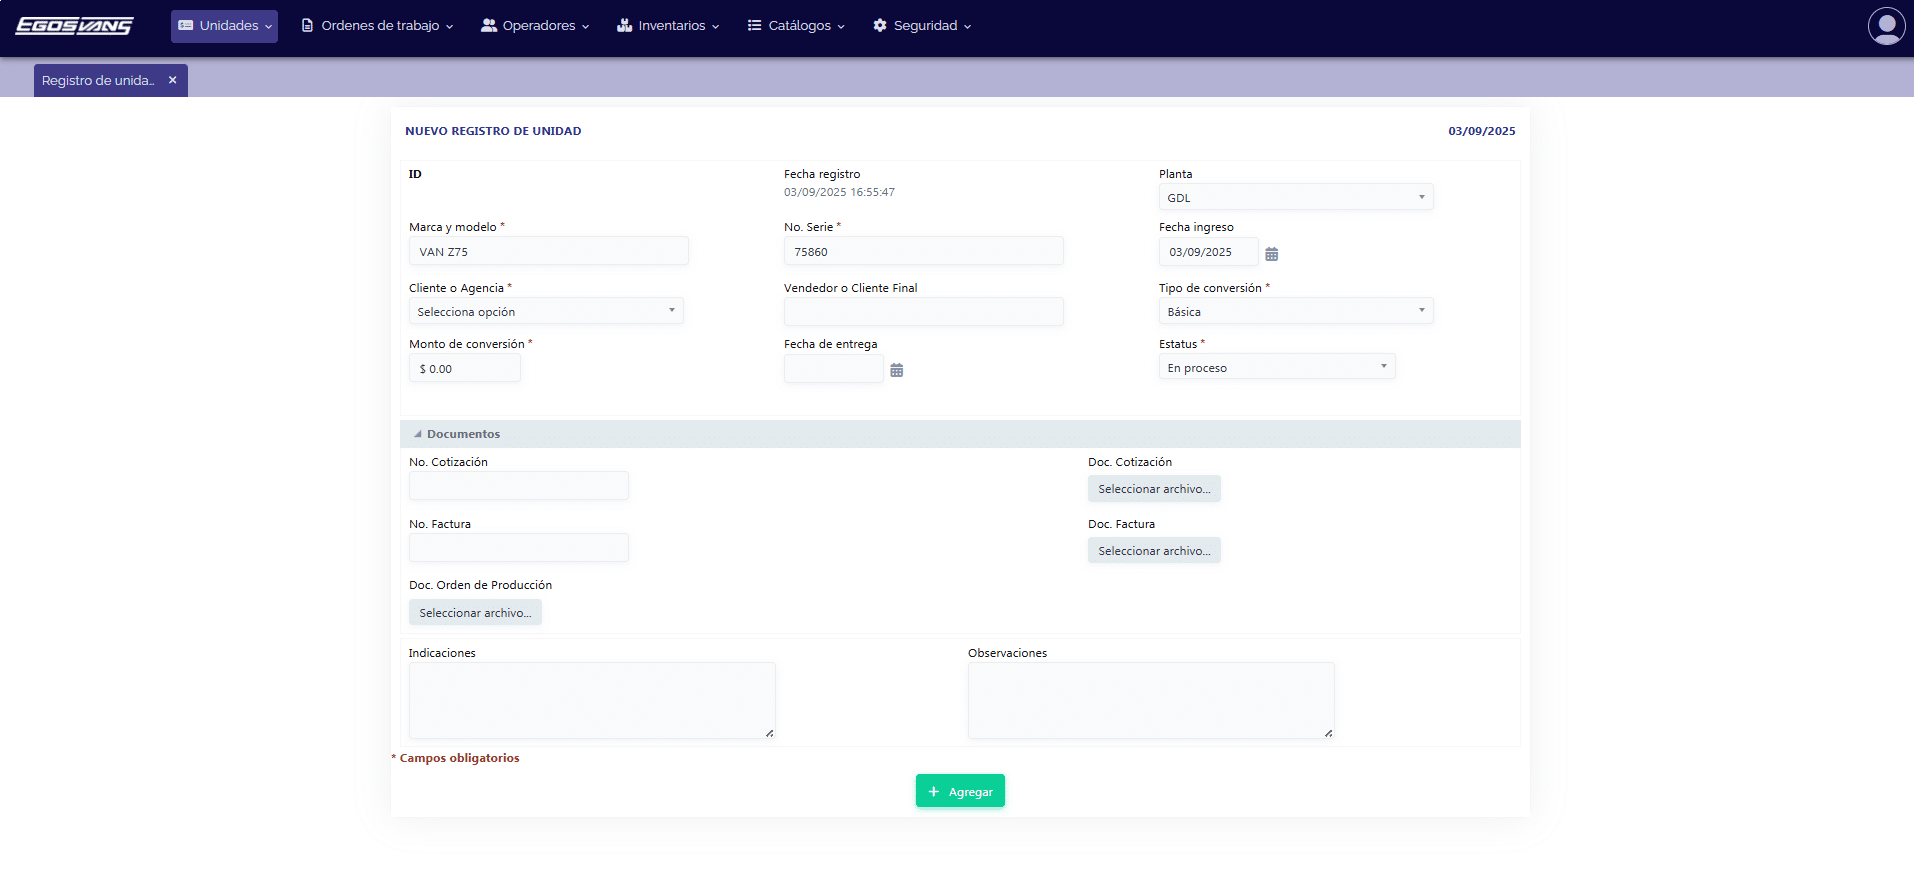Open the Operadores menu

[x=535, y=26]
